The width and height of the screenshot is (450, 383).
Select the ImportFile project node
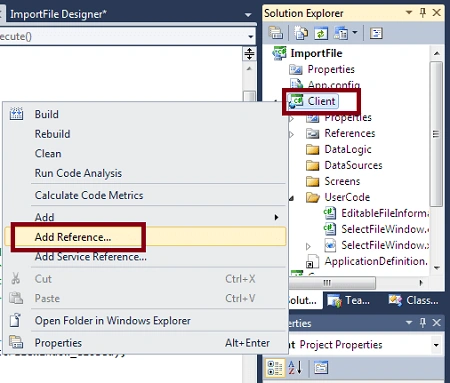coord(316,53)
